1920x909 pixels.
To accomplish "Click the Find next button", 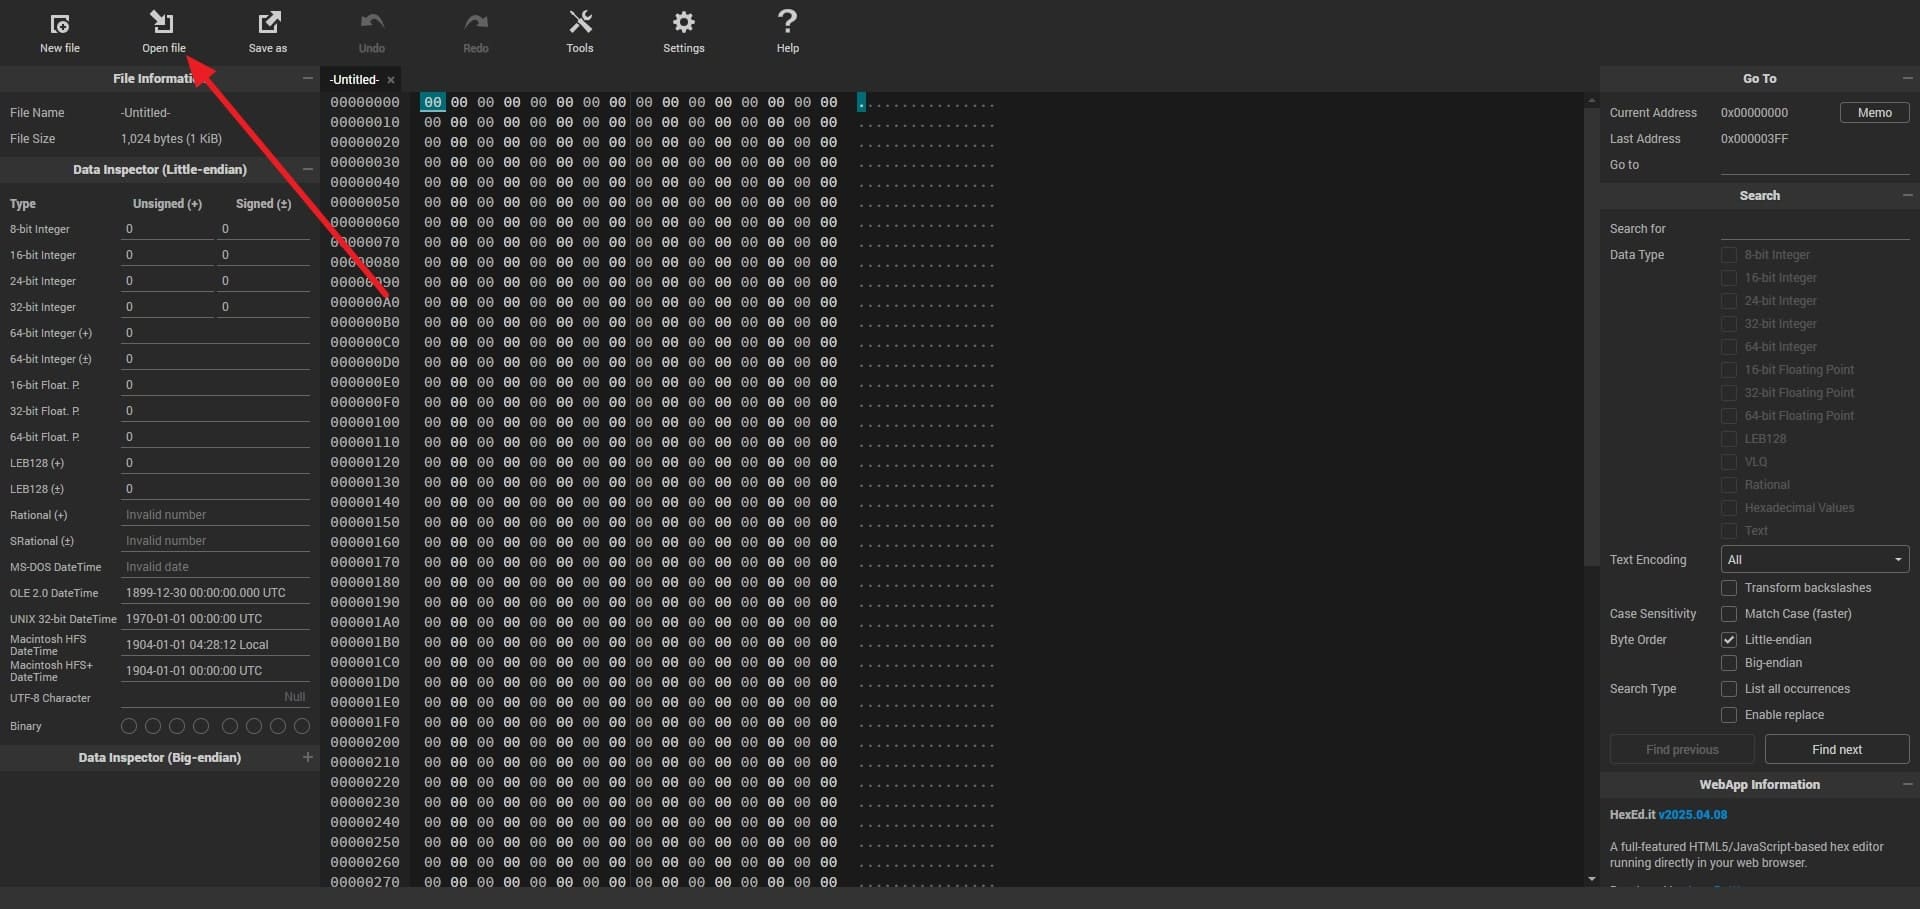I will click(1836, 750).
